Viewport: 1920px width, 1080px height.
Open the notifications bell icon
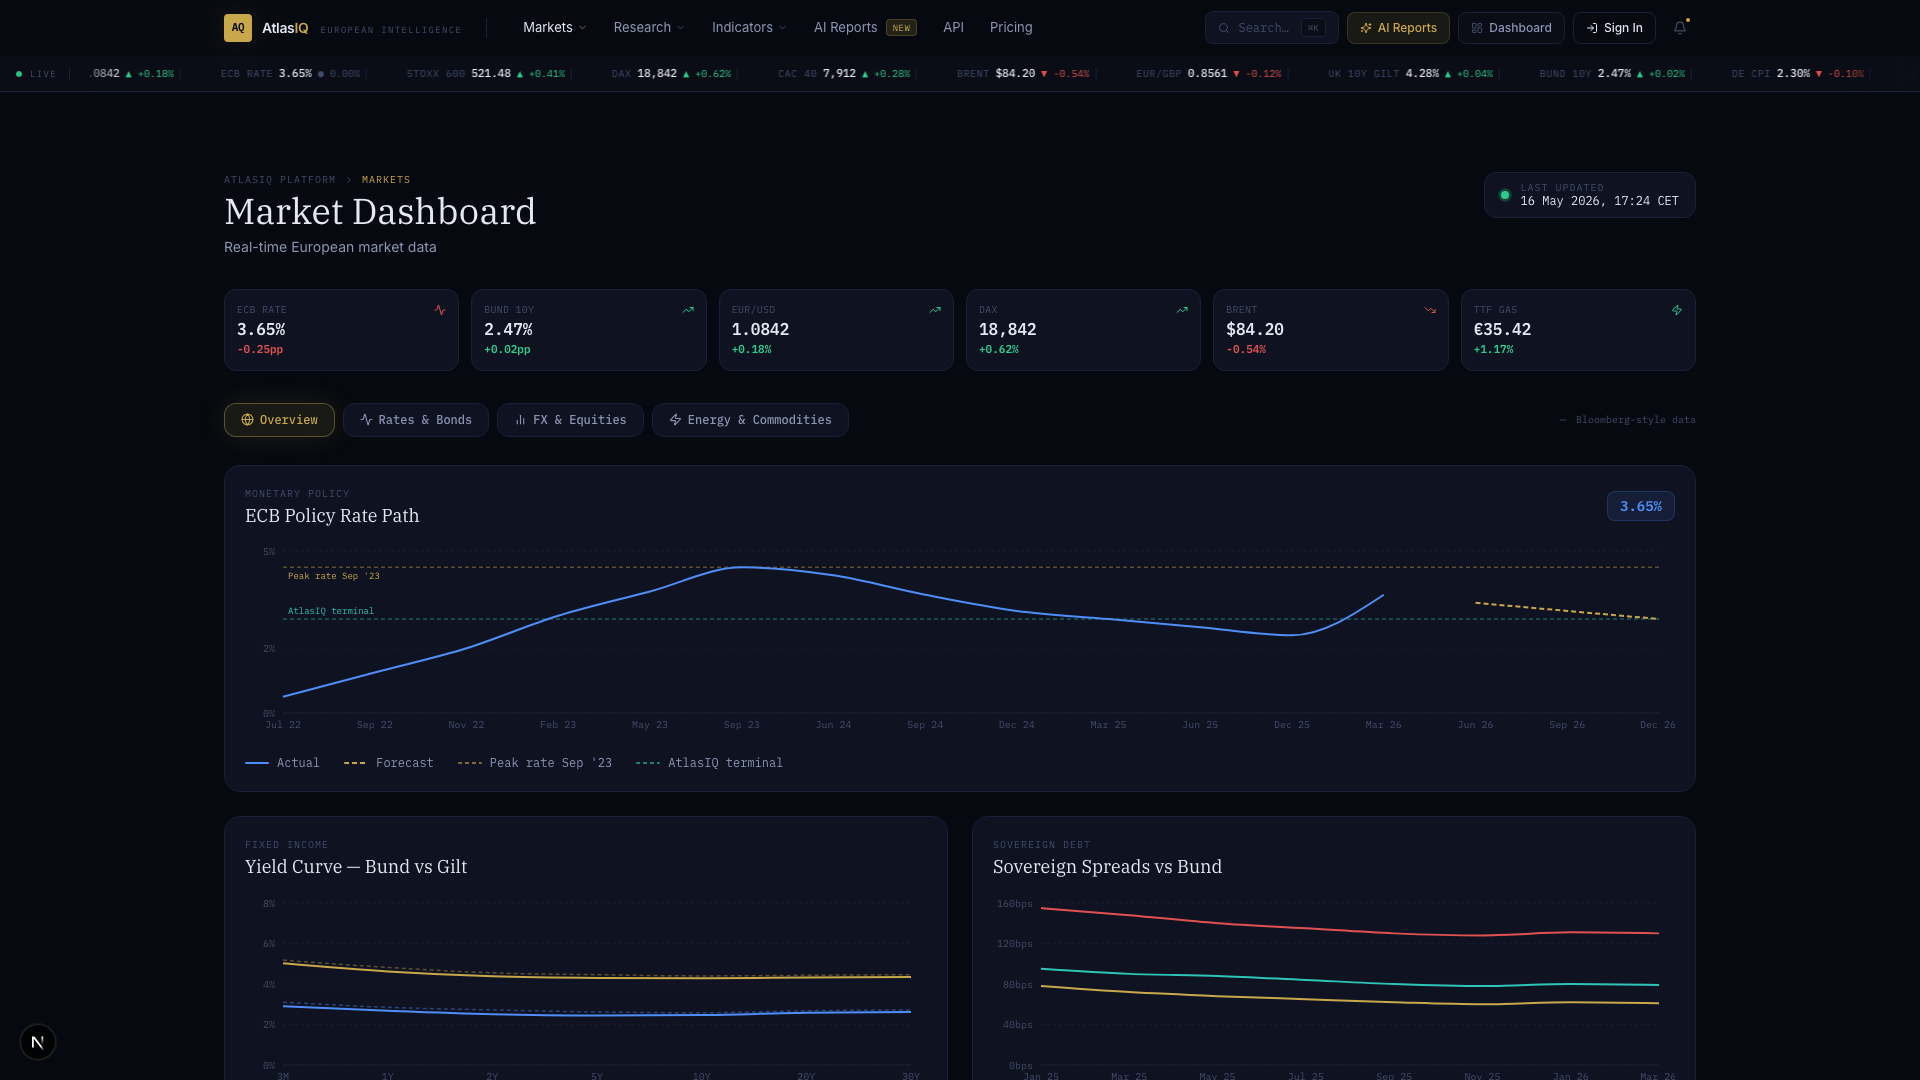pyautogui.click(x=1680, y=28)
